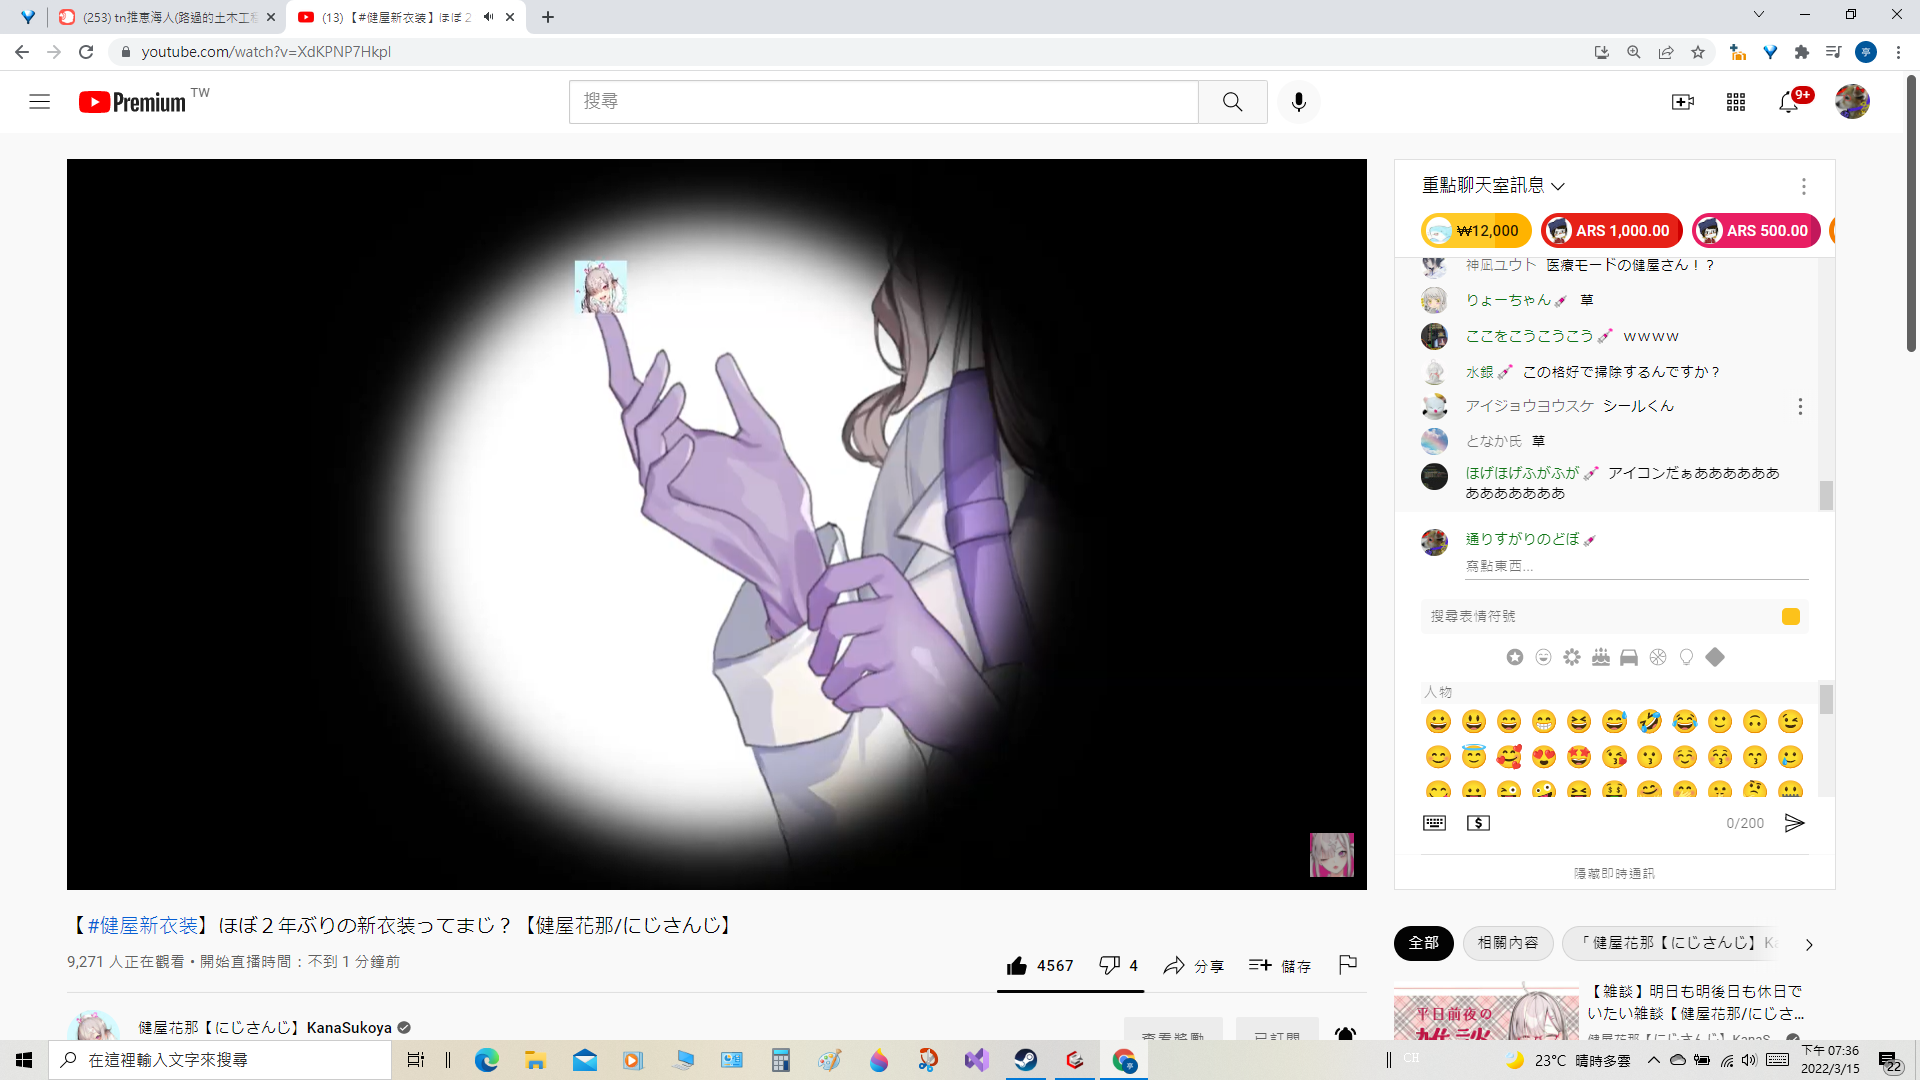Screen dimensions: 1920x1080
Task: Open a new browser tab
Action: [x=548, y=17]
